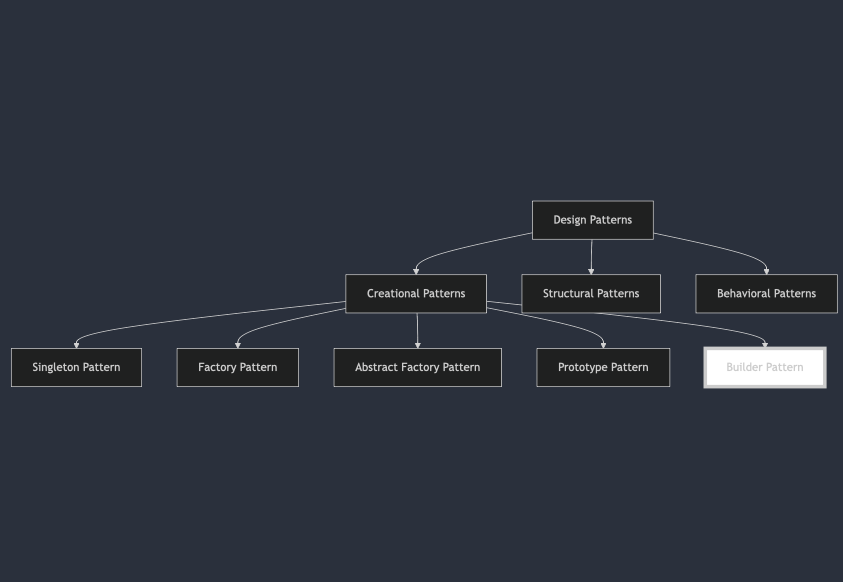
Task: Select the arrow pointing to Abstract Factory Pattern
Action: [416, 330]
